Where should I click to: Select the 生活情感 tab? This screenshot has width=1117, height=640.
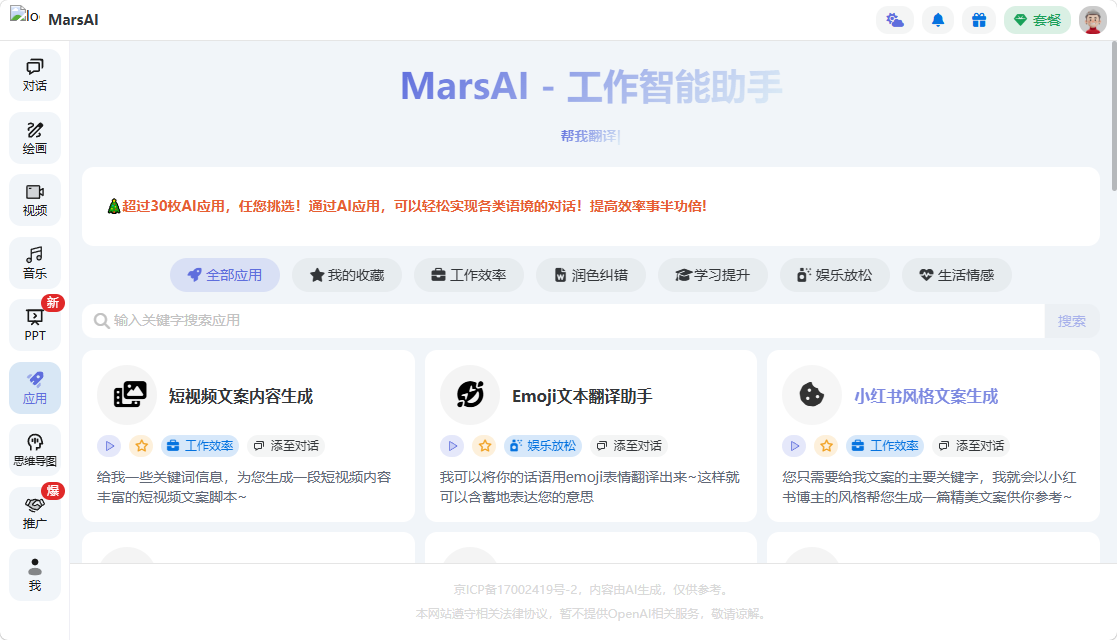(x=957, y=275)
